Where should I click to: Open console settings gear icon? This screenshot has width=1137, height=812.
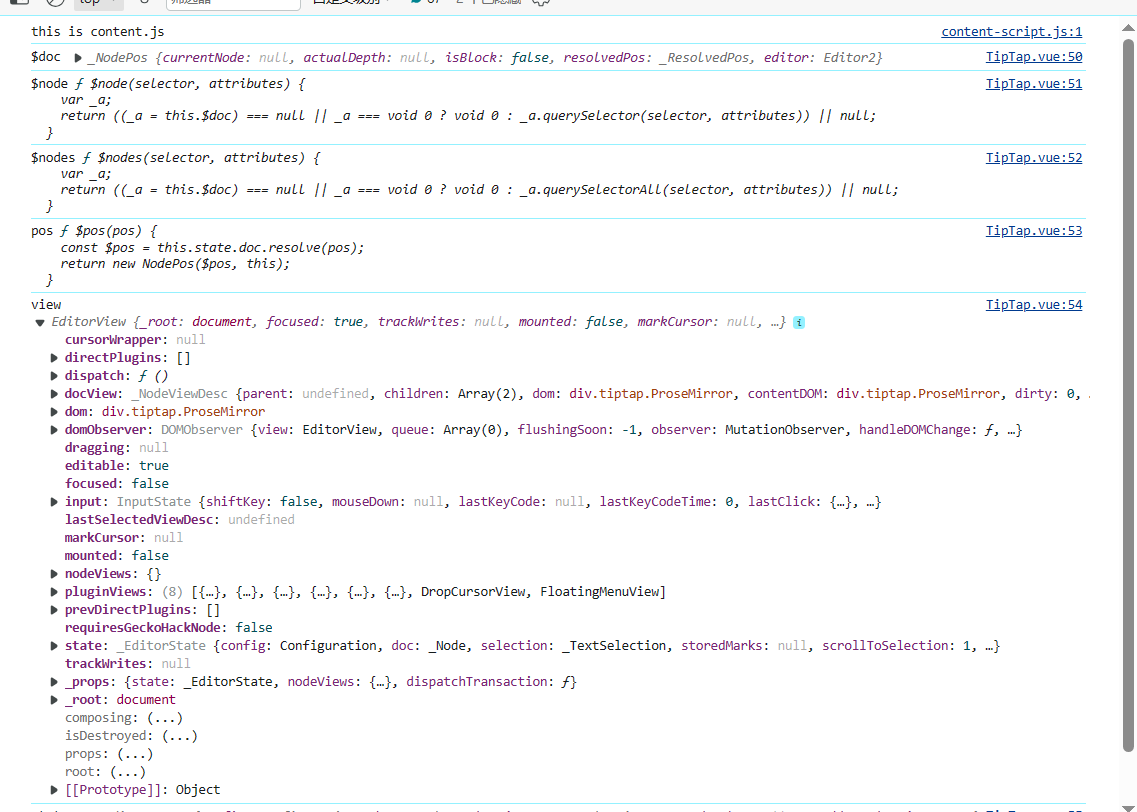541,3
